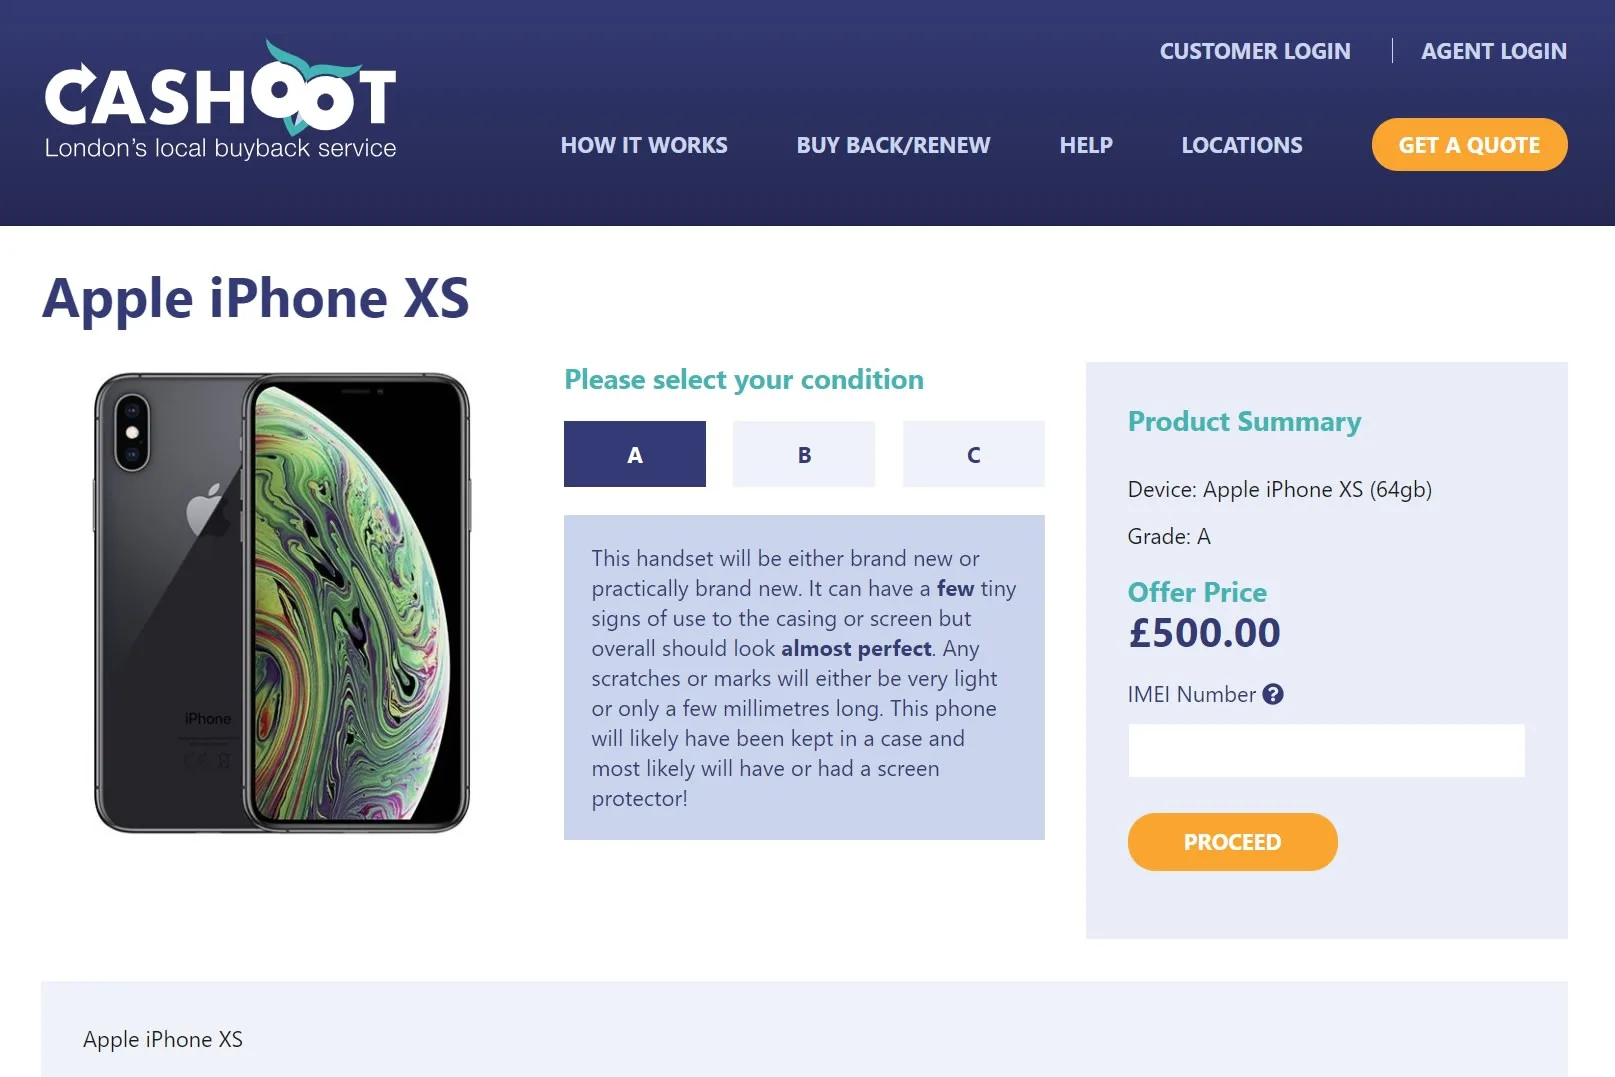Select condition grade C
1615x1077 pixels.
point(973,454)
